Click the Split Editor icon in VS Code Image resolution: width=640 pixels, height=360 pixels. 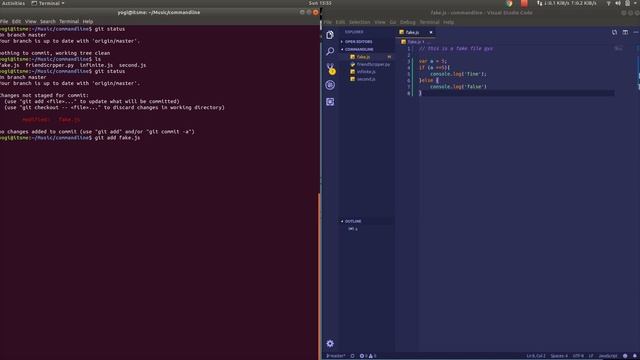[x=625, y=32]
